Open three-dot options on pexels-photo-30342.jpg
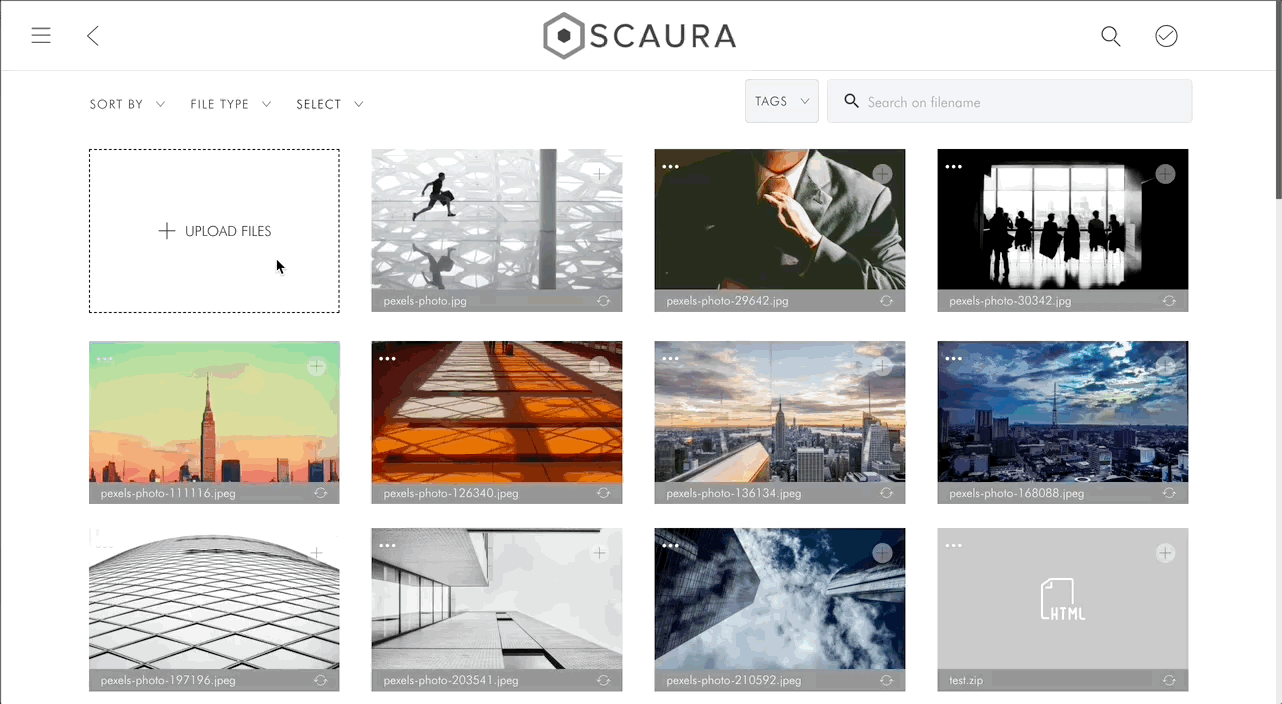Image resolution: width=1282 pixels, height=704 pixels. 953,167
